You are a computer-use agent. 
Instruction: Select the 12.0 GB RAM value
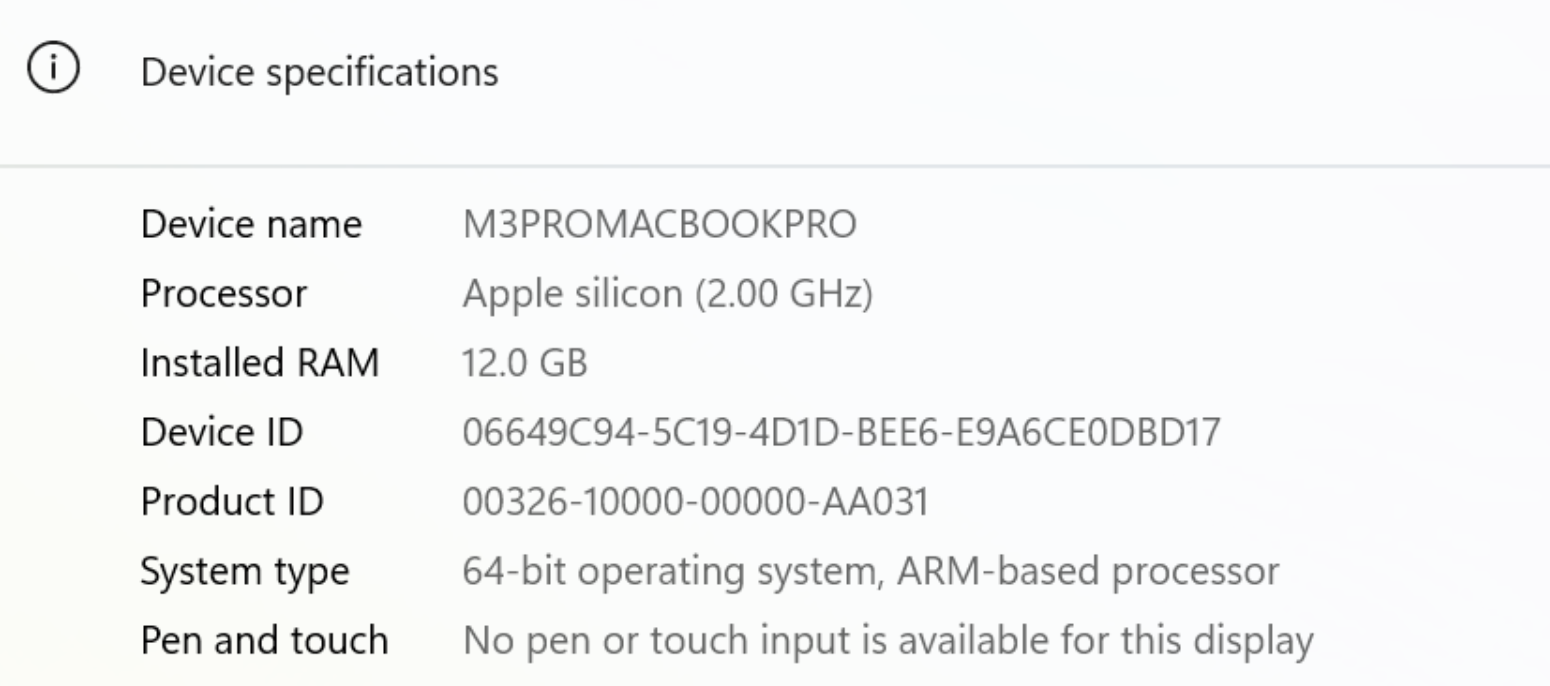pyautogui.click(x=524, y=364)
